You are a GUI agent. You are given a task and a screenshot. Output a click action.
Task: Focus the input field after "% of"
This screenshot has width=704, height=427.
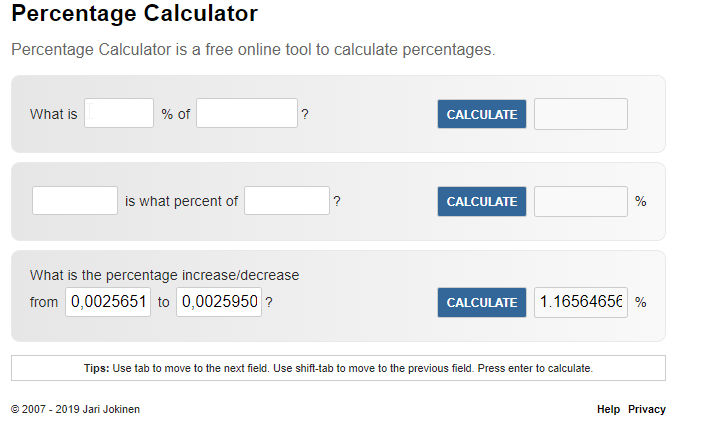coord(247,114)
